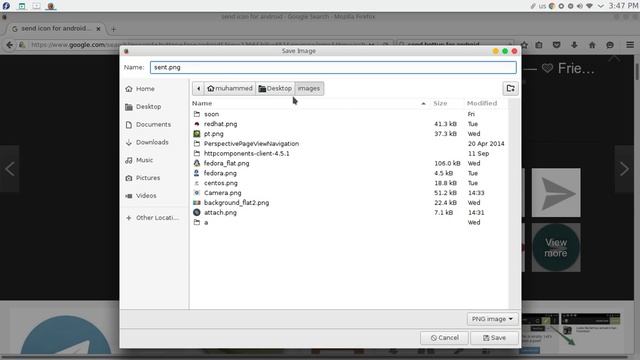Select the Camera.png file

[x=350, y=193]
